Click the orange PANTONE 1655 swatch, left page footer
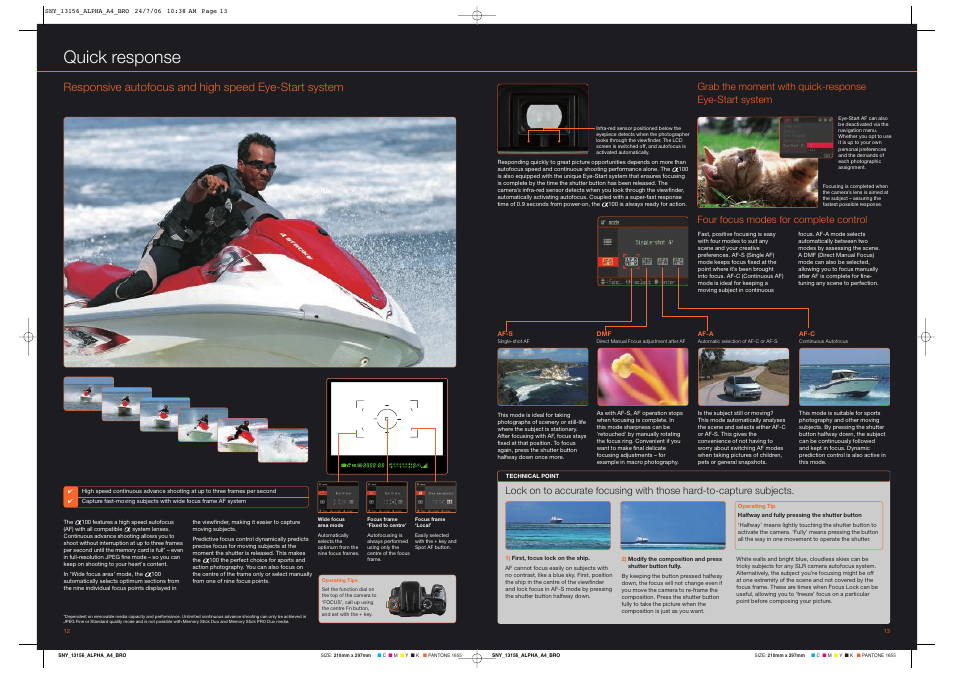 point(425,656)
